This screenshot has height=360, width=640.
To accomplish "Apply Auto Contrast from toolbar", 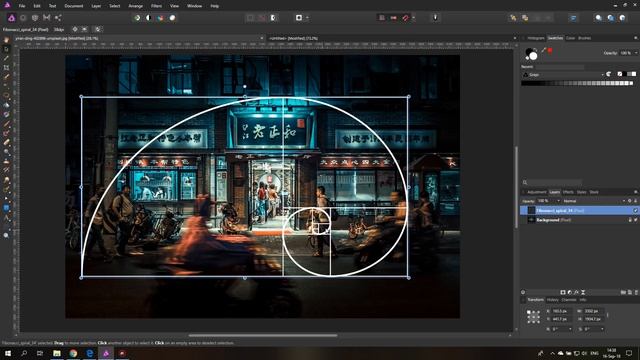I will click(149, 18).
